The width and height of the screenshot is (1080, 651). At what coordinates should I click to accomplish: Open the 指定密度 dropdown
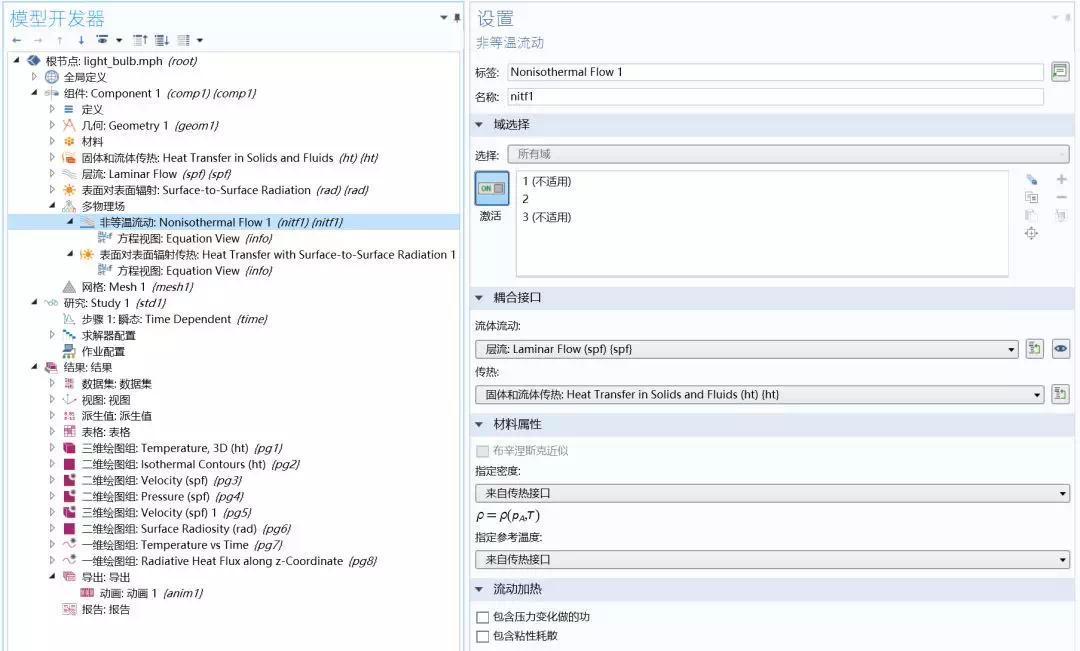[771, 493]
